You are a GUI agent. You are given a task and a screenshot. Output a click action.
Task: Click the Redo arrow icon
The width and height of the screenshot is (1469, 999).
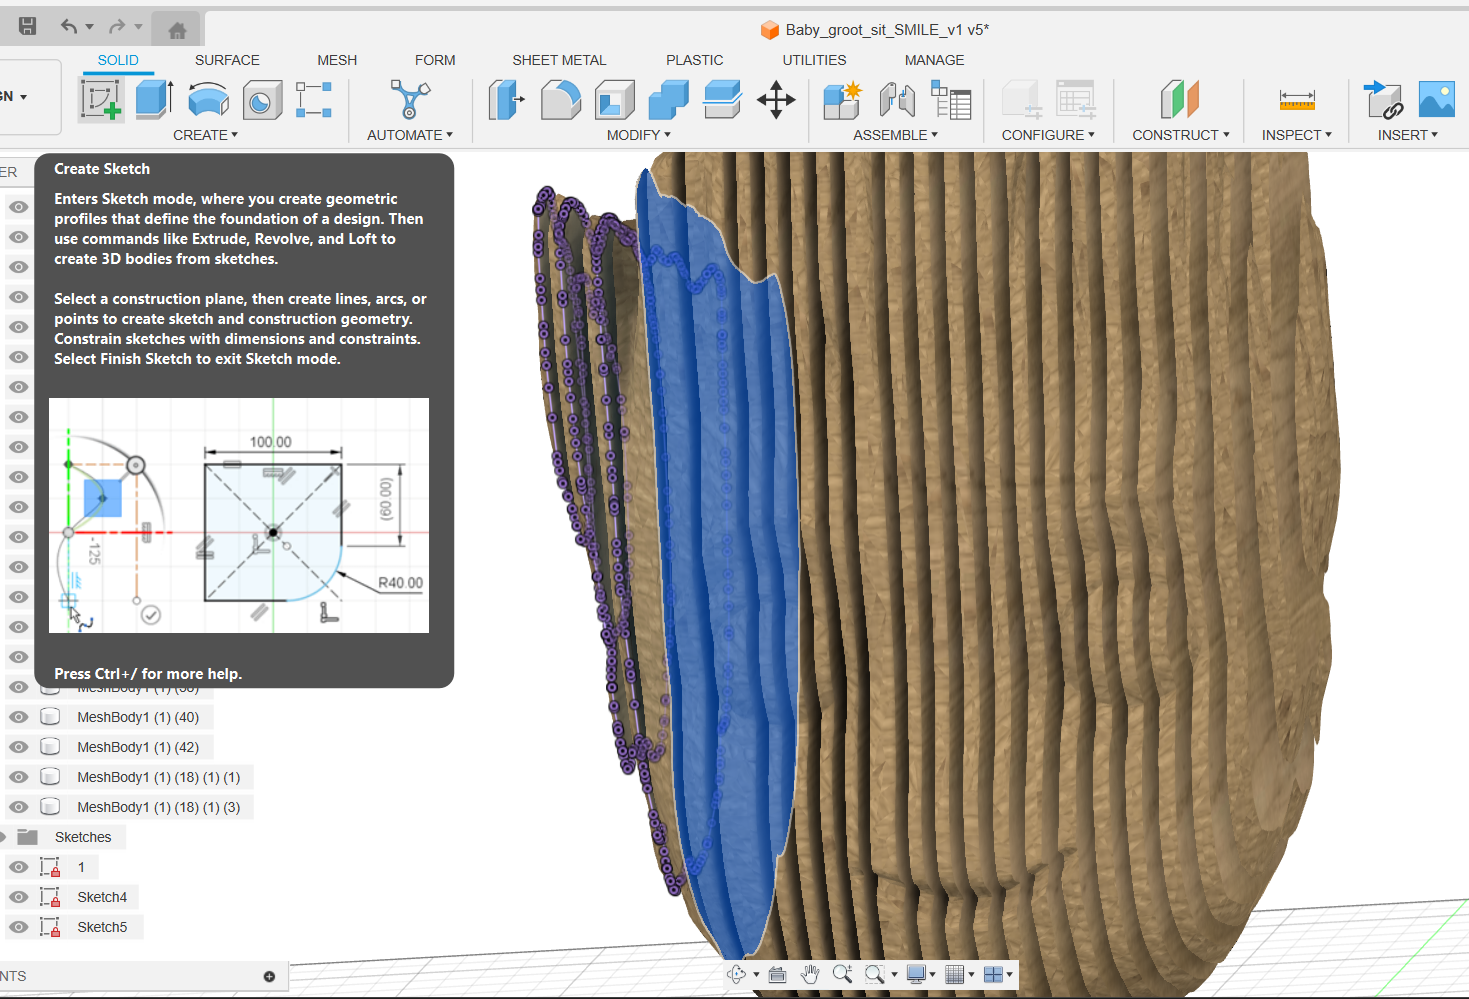pos(117,27)
